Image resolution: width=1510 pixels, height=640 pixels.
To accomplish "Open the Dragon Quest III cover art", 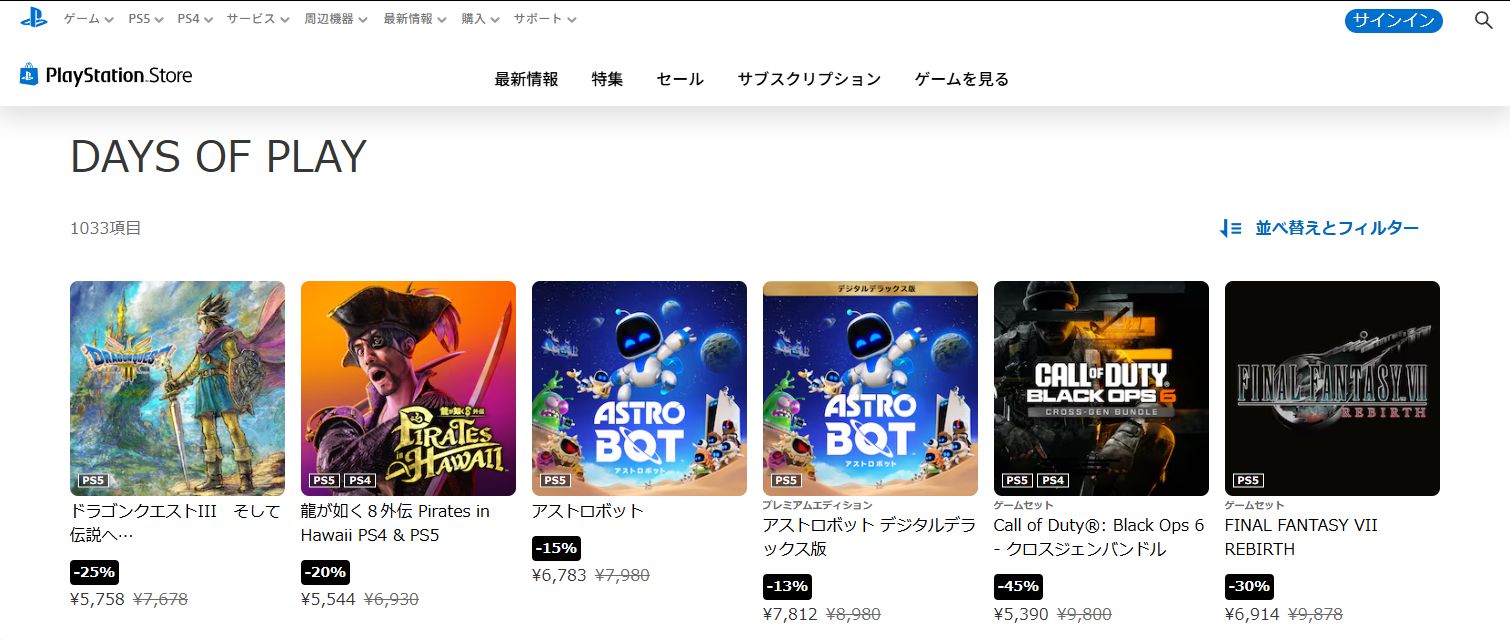I will [177, 388].
